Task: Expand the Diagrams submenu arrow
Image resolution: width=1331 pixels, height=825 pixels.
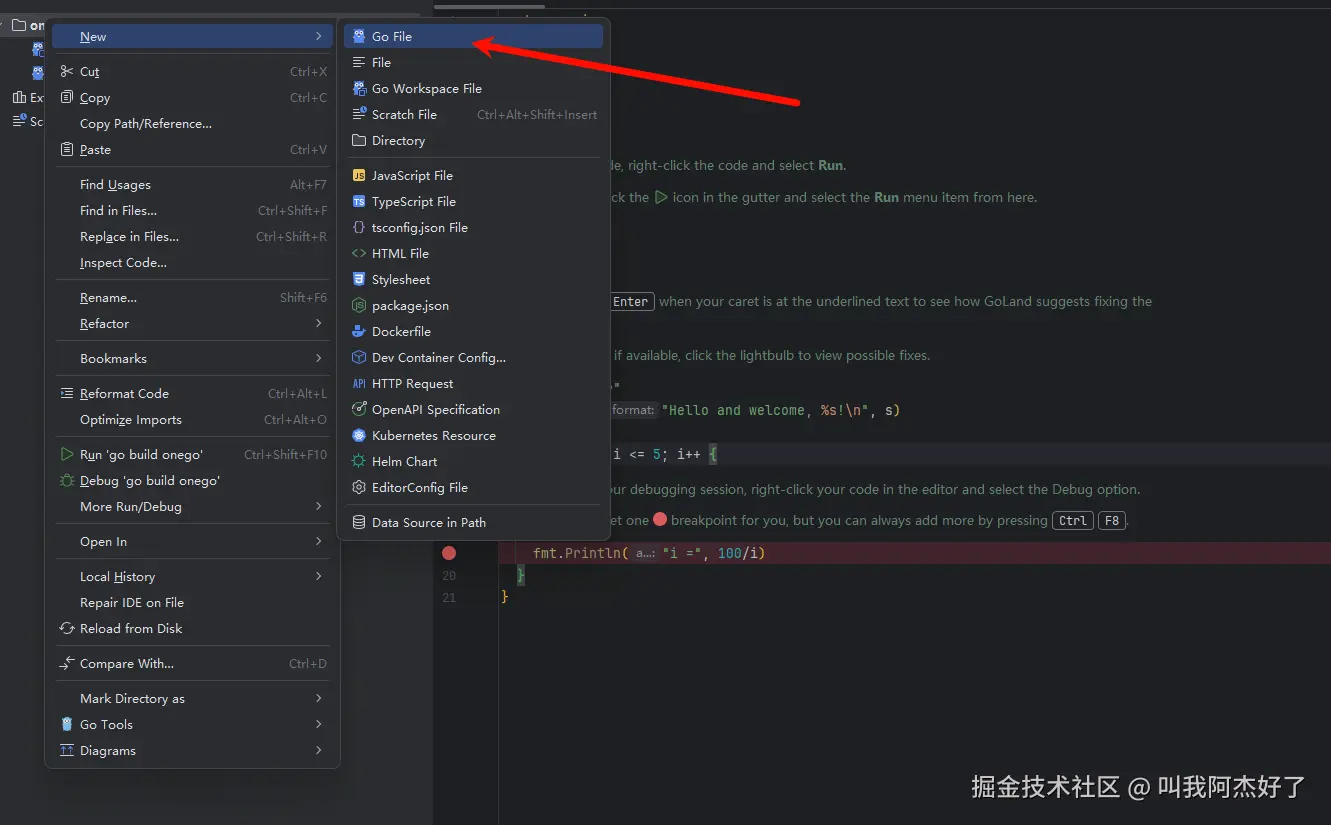Action: [319, 750]
